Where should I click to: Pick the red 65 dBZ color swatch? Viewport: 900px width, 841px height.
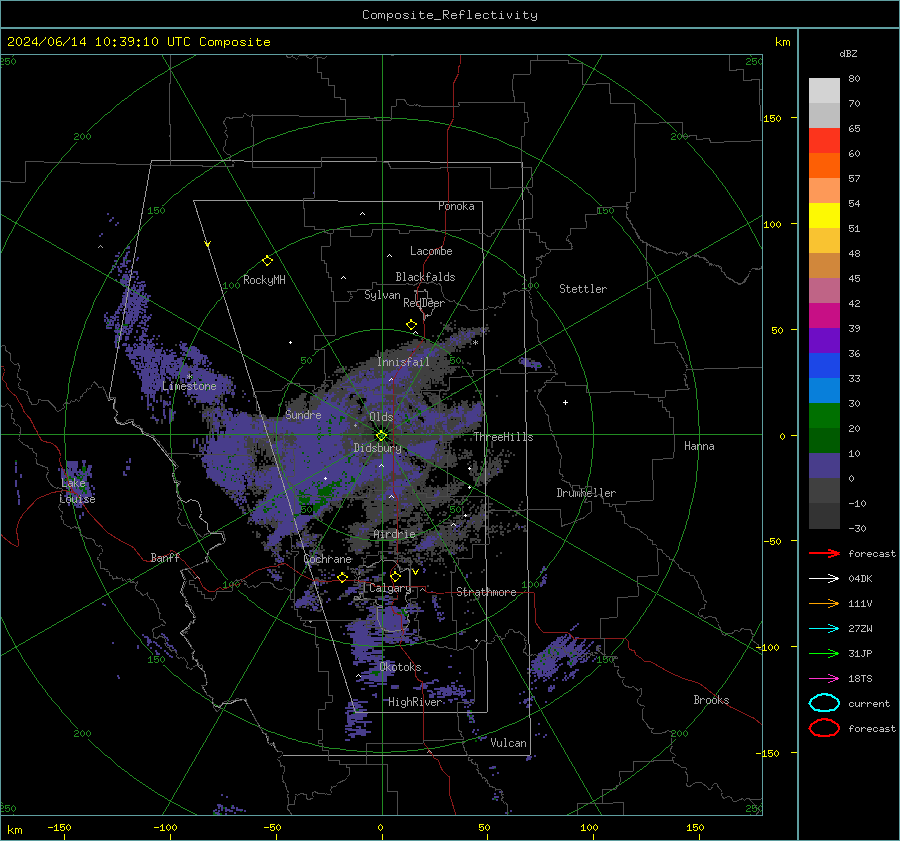click(x=824, y=141)
